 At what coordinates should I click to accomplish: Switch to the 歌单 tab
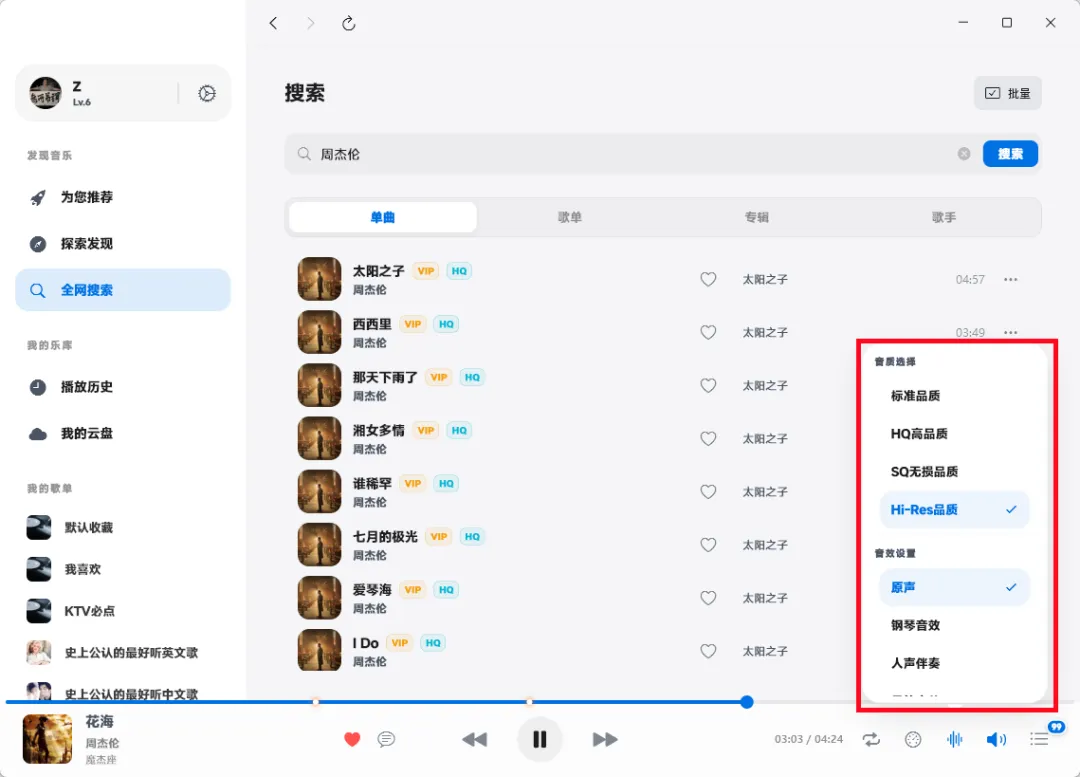570,217
